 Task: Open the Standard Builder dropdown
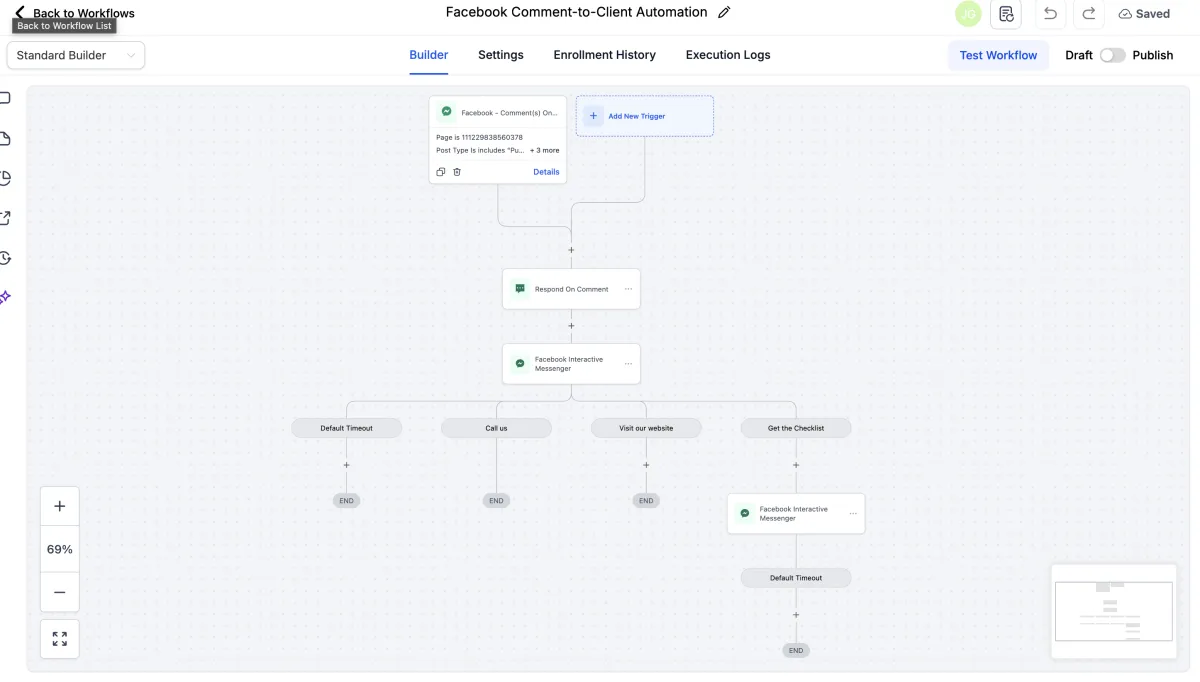(76, 55)
